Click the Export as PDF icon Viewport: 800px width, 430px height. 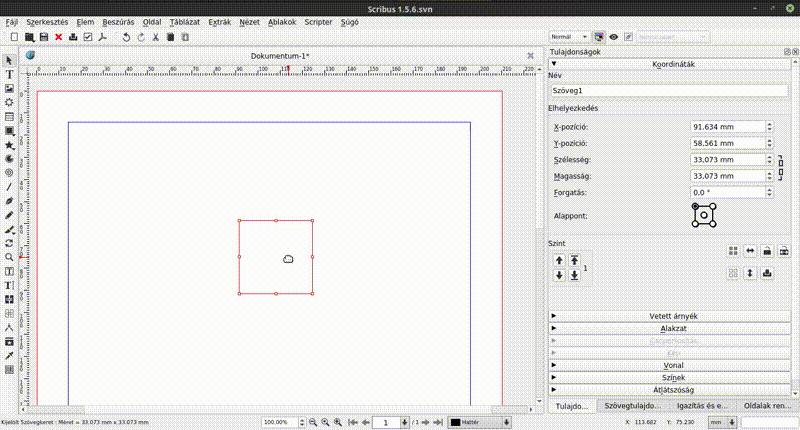103,37
